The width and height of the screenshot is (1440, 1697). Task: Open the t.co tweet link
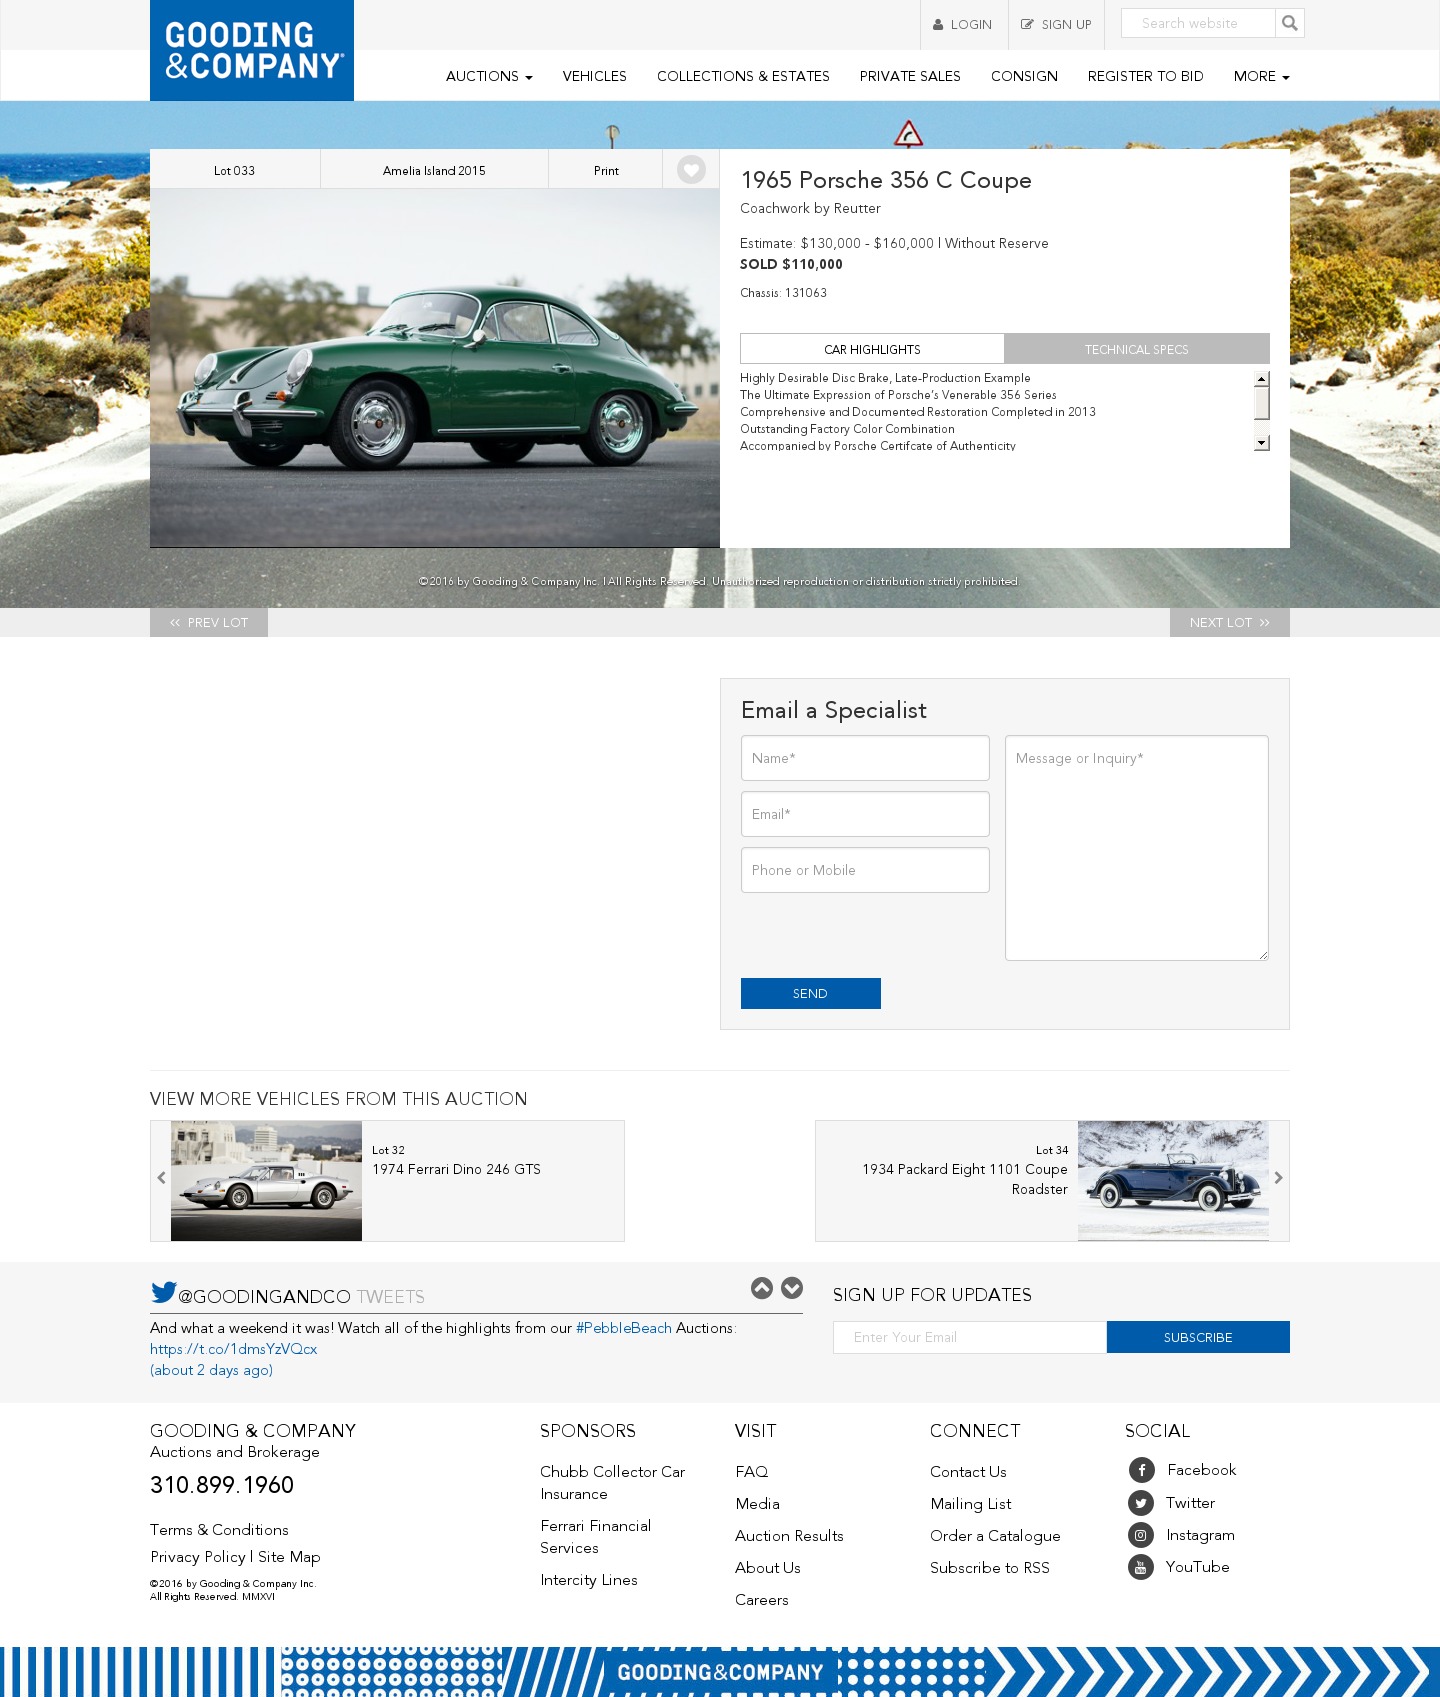pos(234,1349)
